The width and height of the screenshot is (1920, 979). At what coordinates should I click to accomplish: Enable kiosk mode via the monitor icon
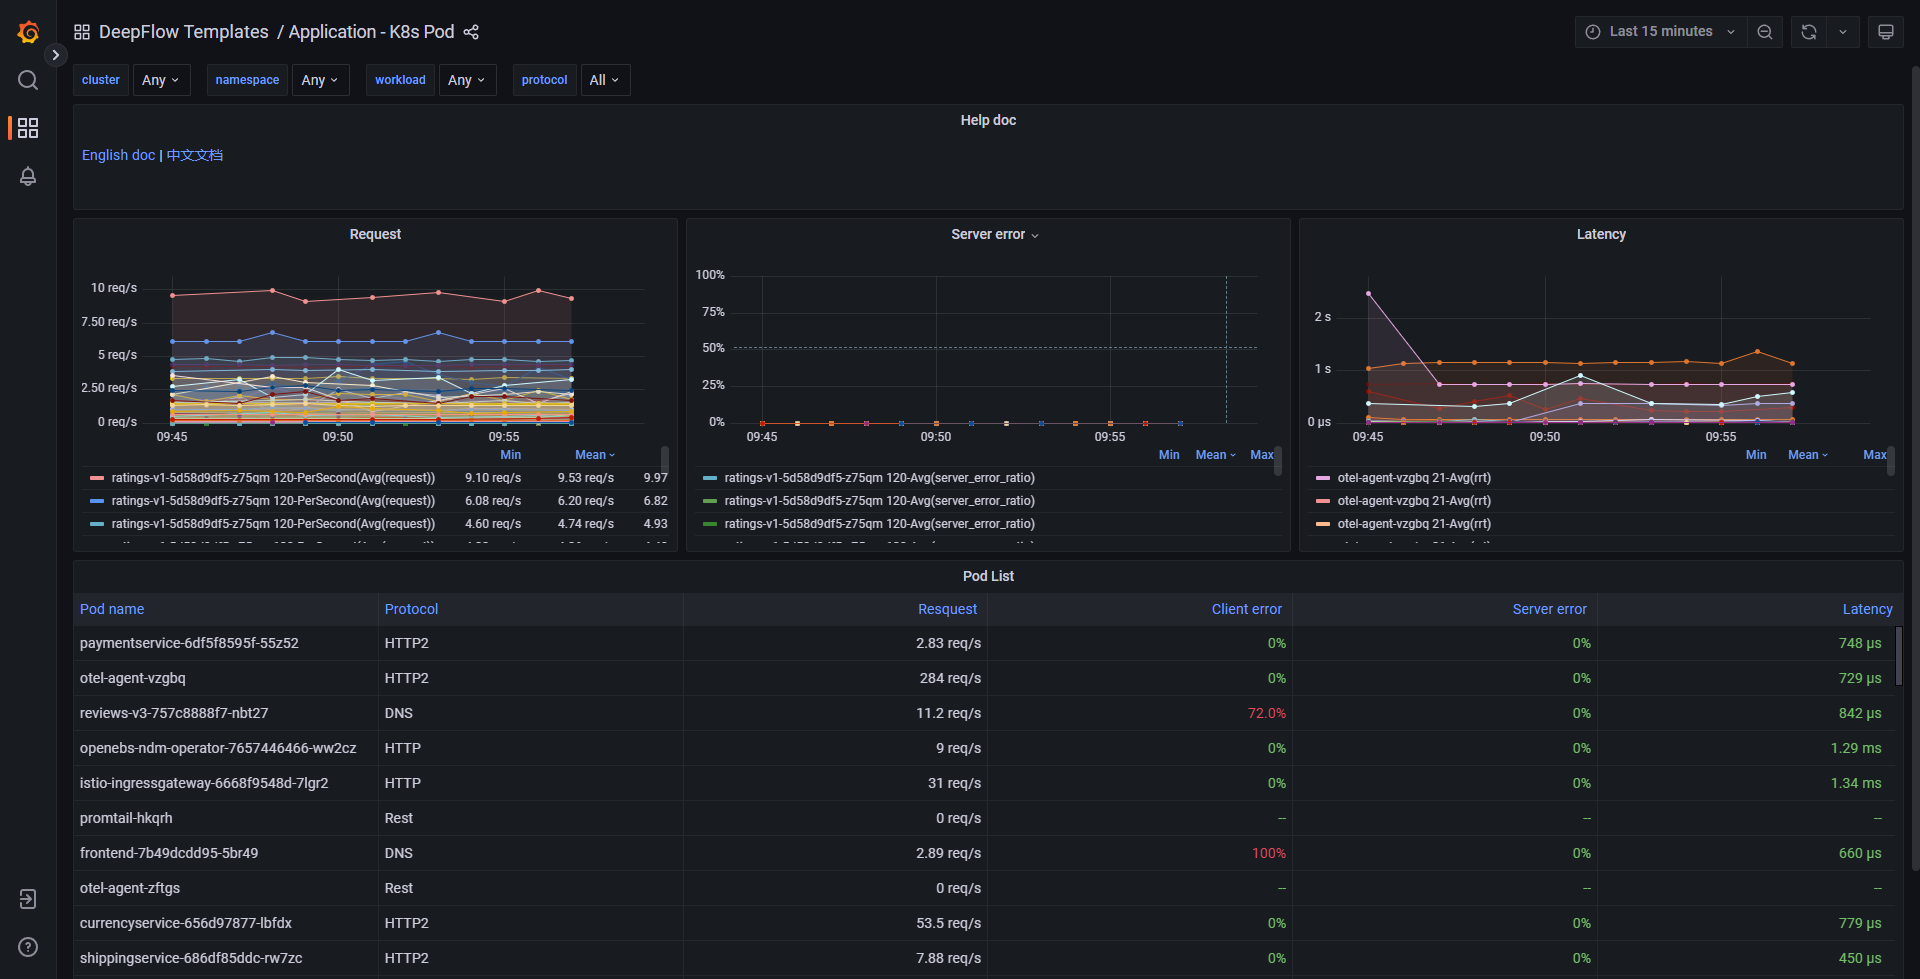[x=1885, y=31]
